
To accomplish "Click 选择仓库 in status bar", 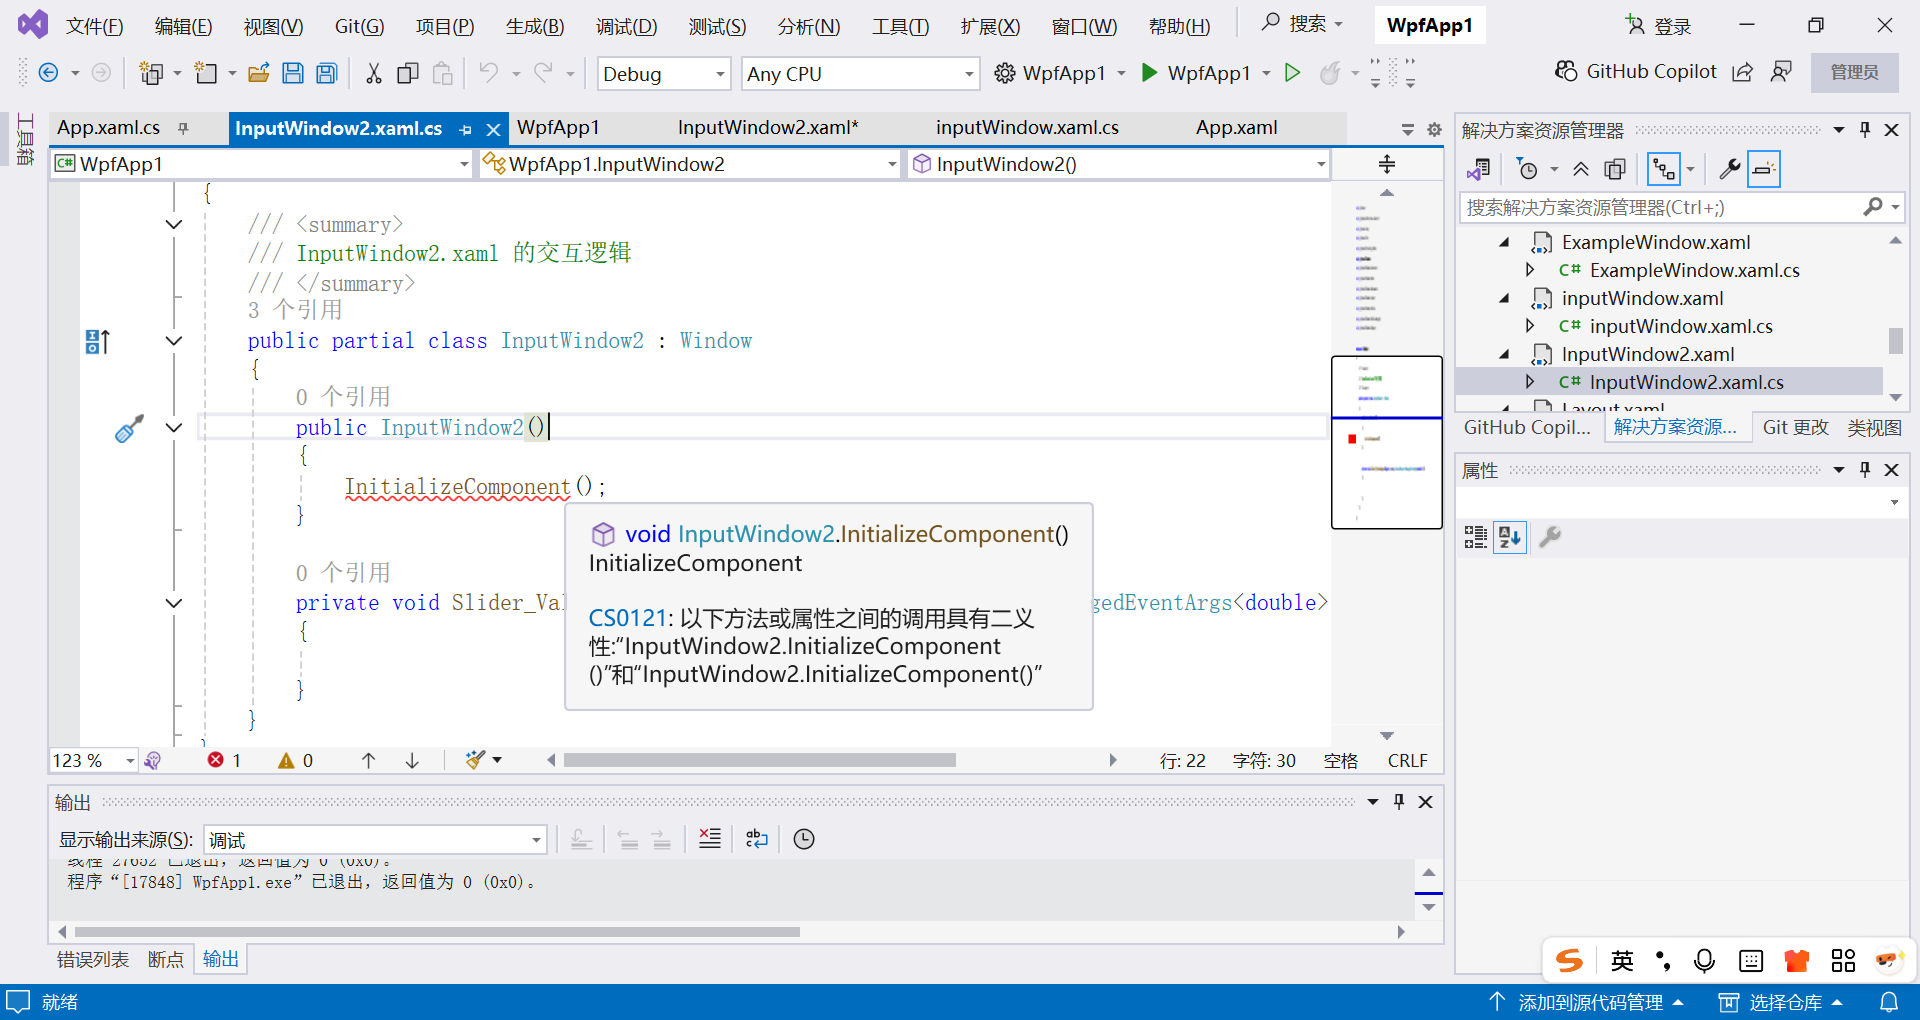I will (x=1780, y=1002).
